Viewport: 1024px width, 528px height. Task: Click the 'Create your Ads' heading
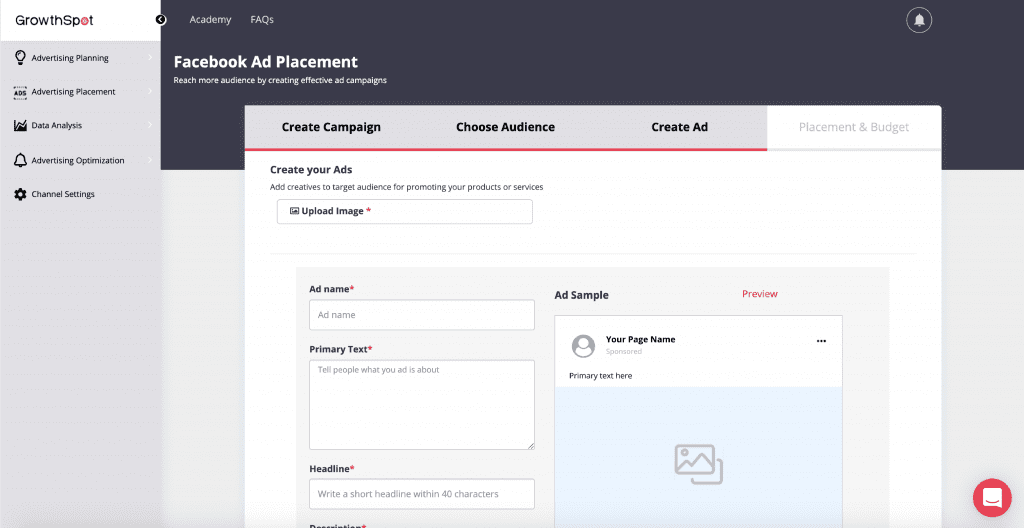(x=311, y=170)
